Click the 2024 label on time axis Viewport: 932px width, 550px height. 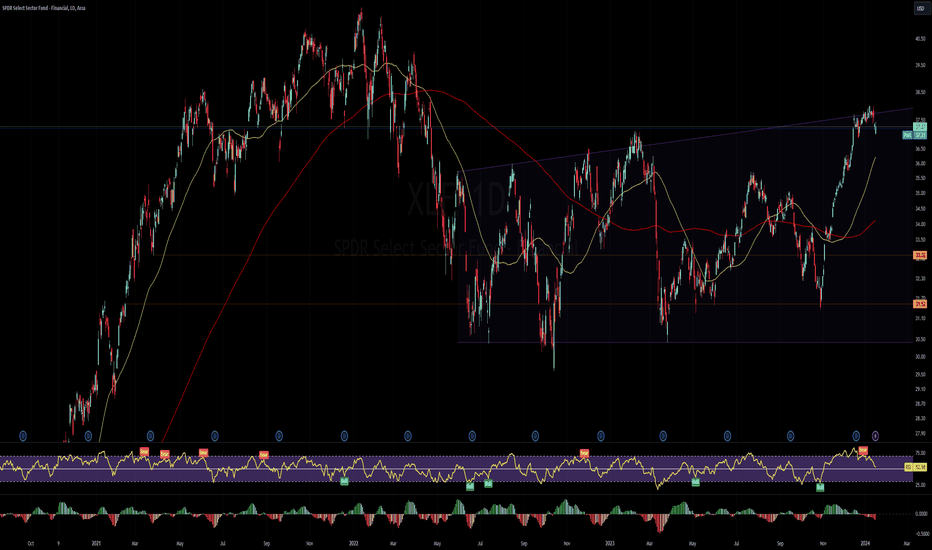coord(865,543)
